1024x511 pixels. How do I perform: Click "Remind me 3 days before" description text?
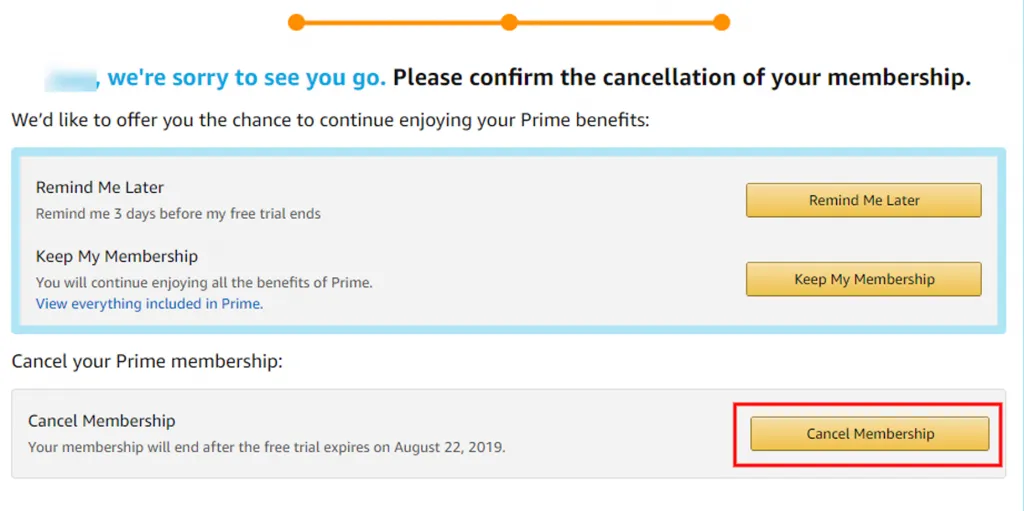178,213
